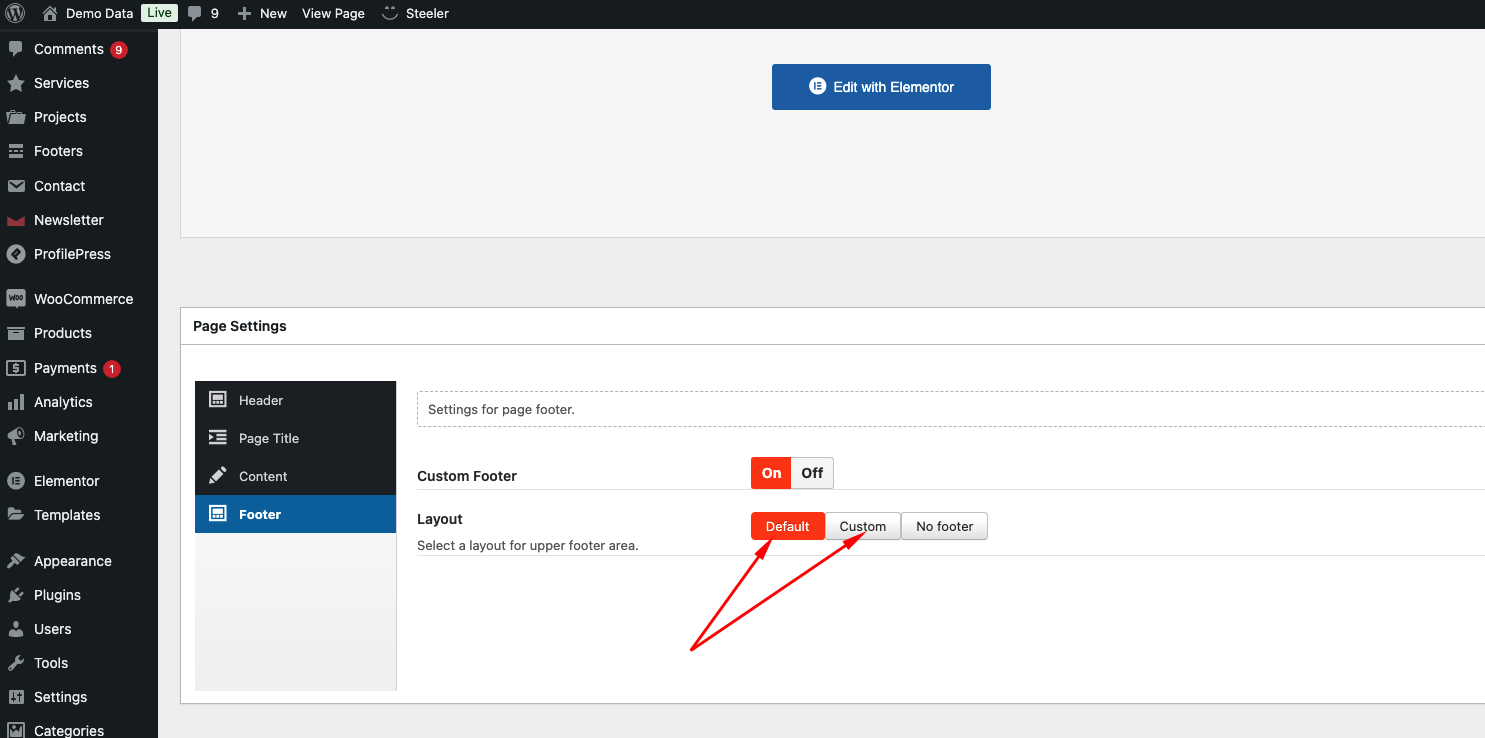Click the Settings sliders icon
1485x738 pixels.
click(x=16, y=697)
